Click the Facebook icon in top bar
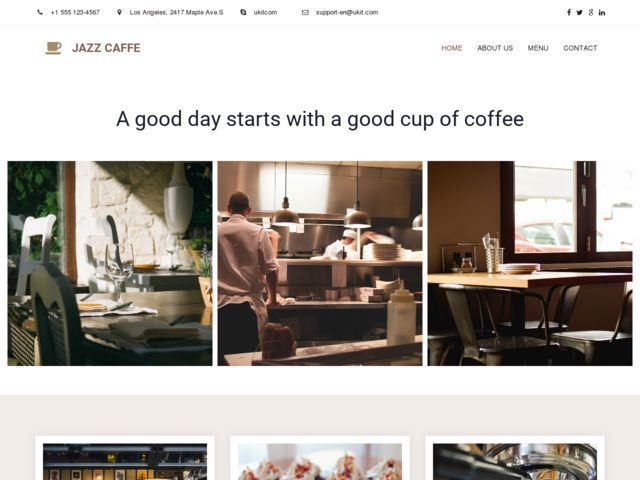640x480 pixels. point(569,13)
